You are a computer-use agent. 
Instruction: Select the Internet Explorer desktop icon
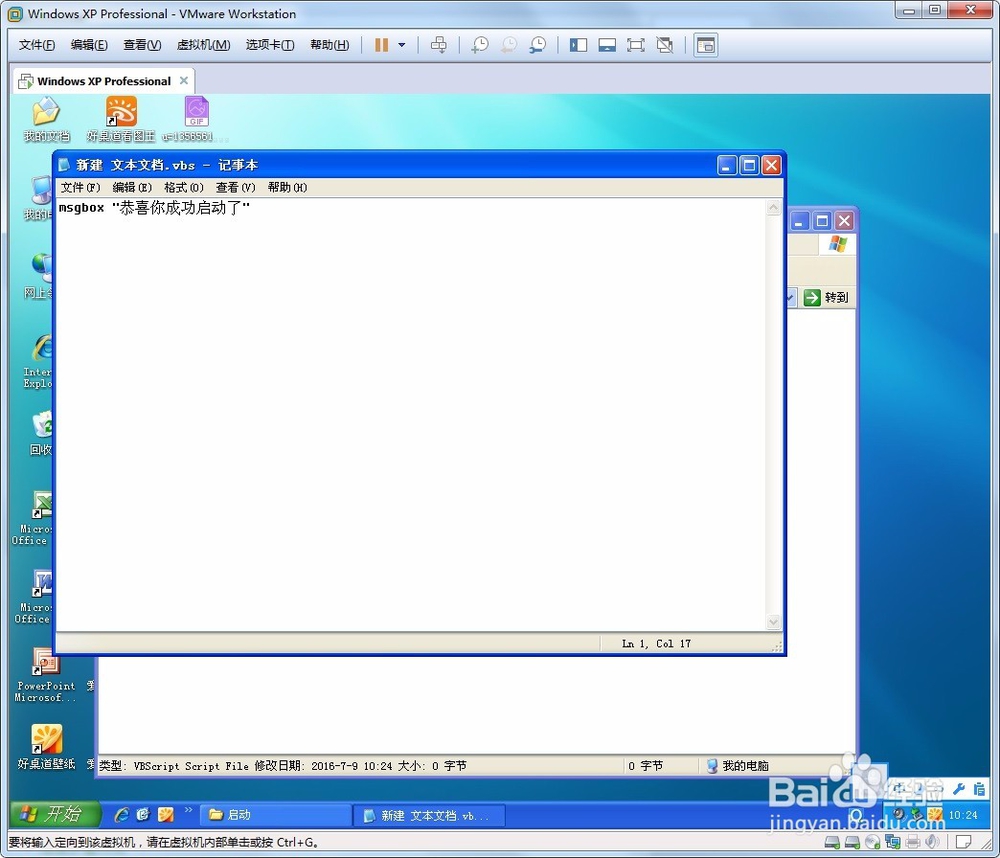click(x=39, y=360)
